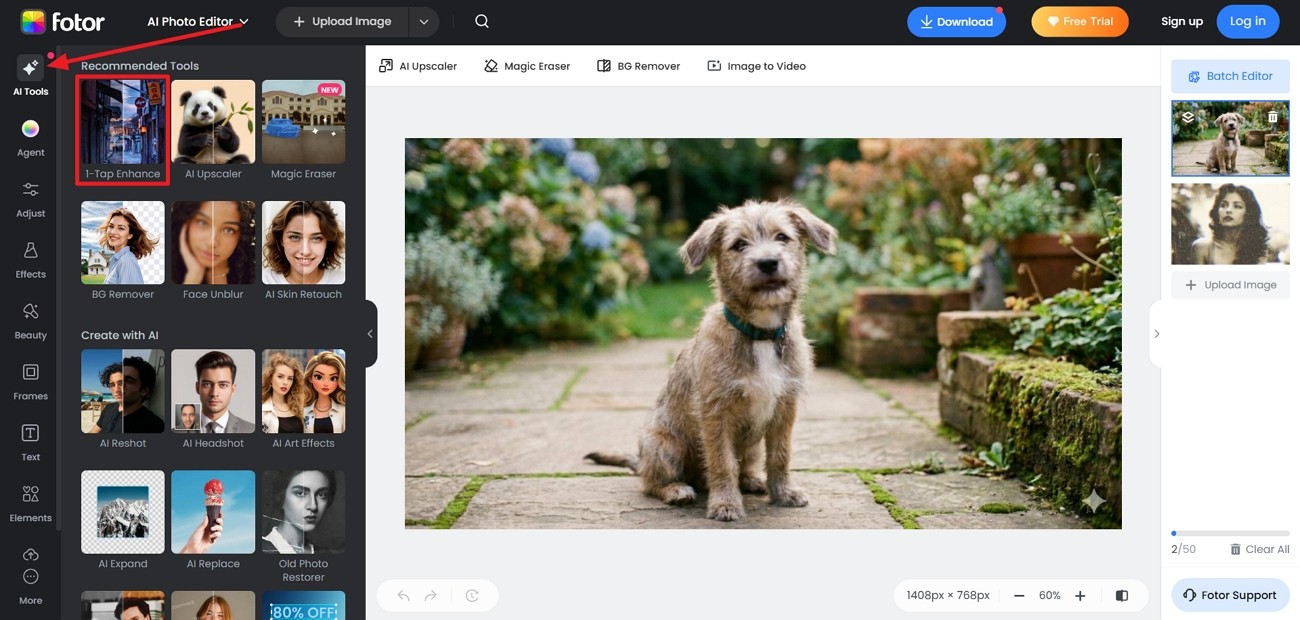Screen dimensions: 1300x620
Task: Zoom in with the plus button
Action: (1080, 595)
